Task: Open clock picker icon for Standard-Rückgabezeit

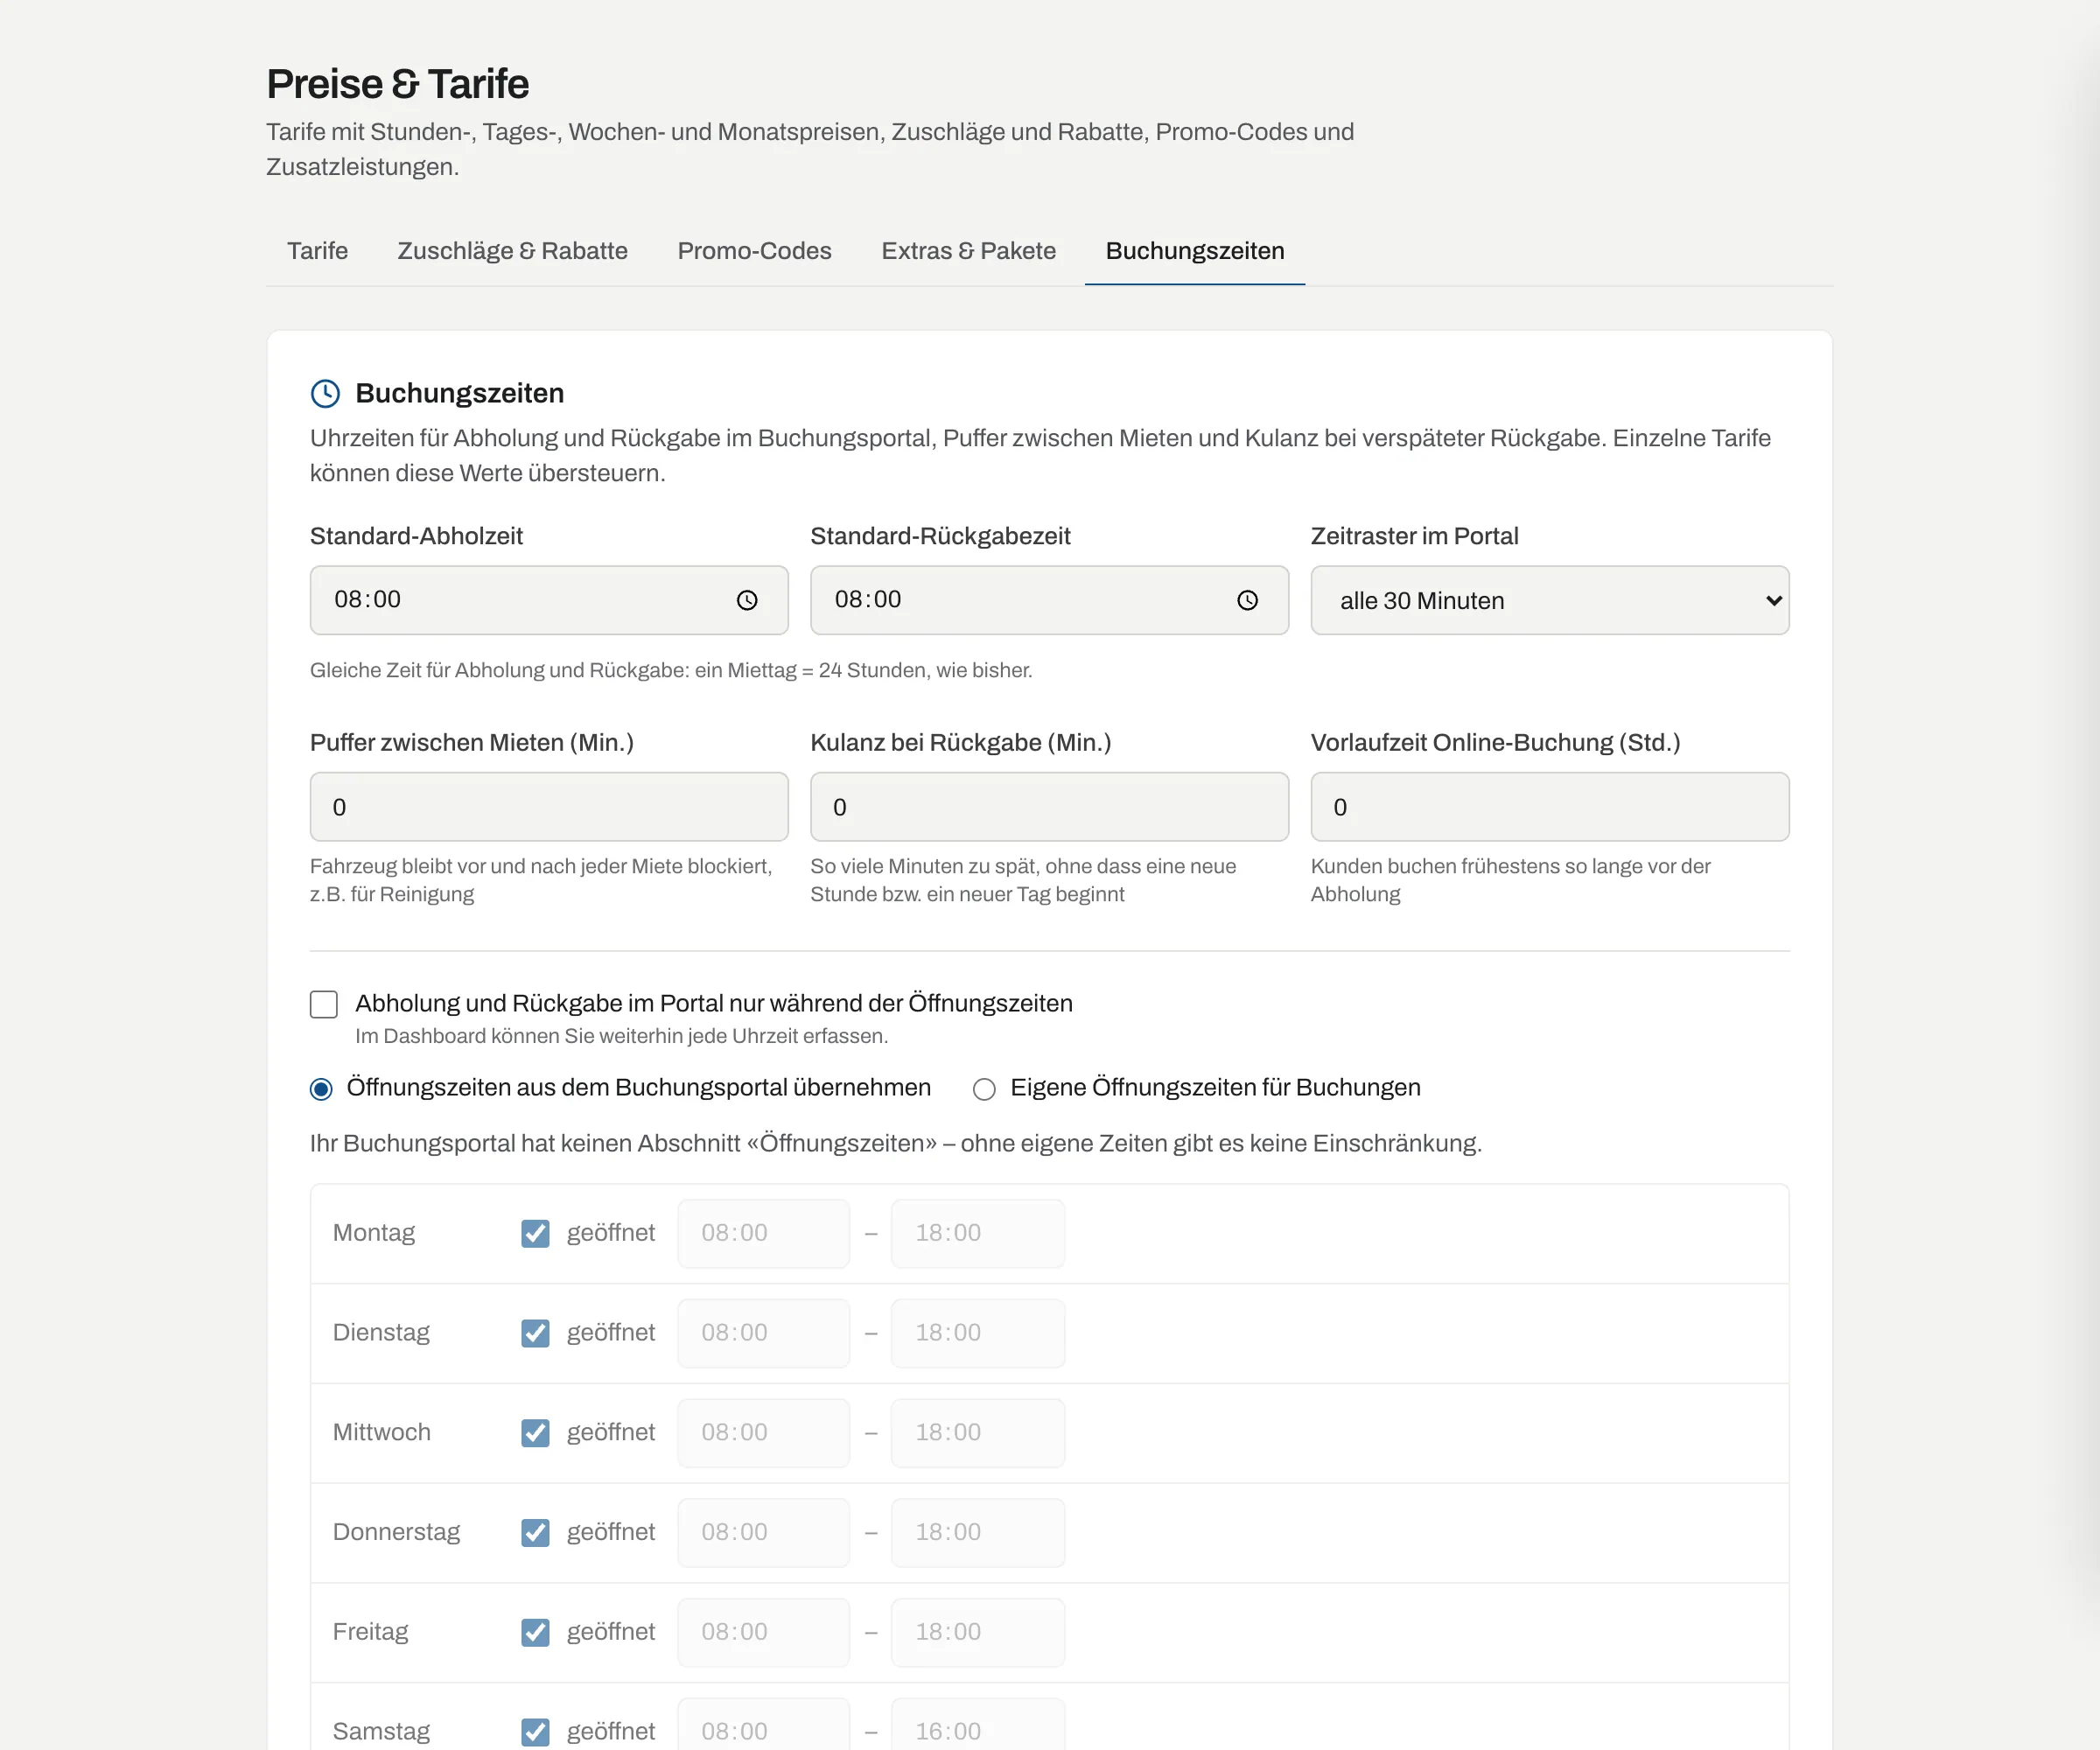Action: [1247, 600]
